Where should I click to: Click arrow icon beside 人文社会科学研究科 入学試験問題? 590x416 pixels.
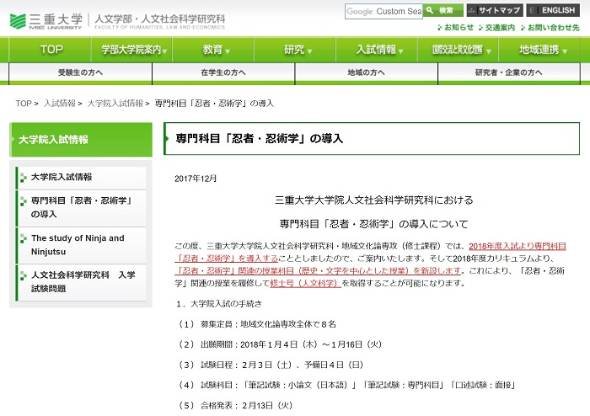point(23,276)
